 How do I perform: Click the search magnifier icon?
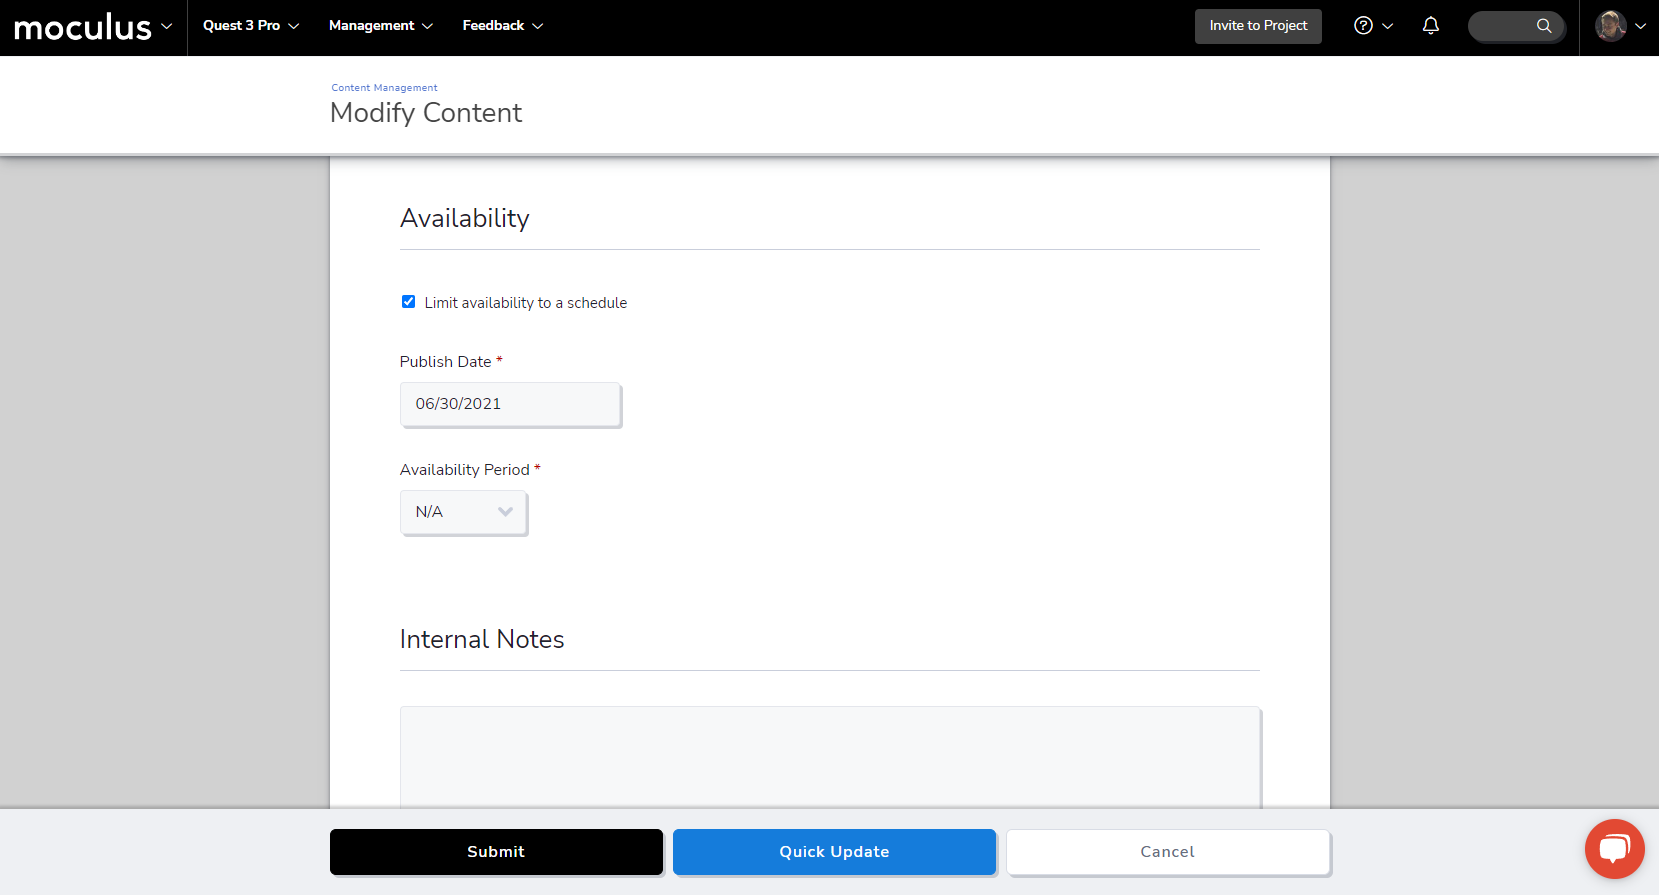click(x=1544, y=26)
